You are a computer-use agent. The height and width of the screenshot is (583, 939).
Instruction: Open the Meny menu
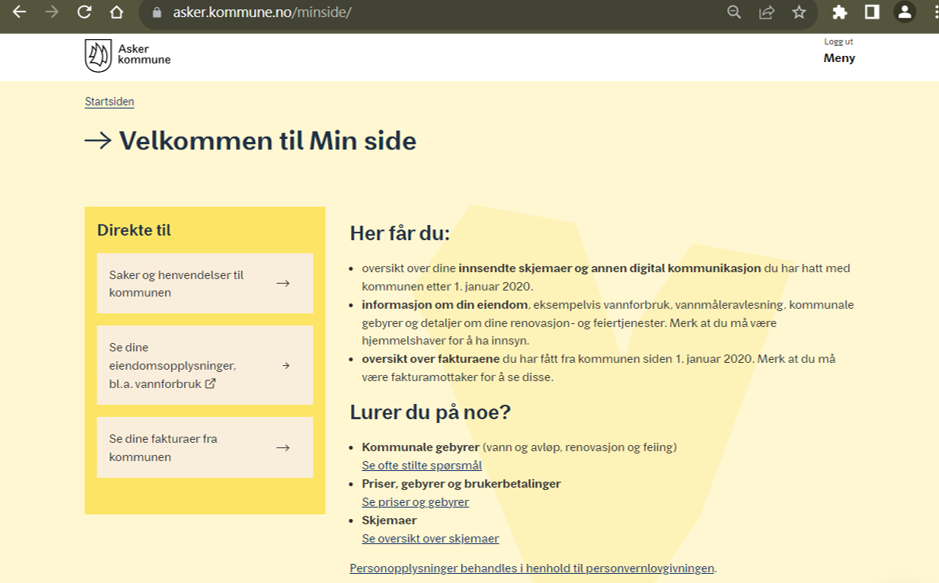(x=839, y=58)
